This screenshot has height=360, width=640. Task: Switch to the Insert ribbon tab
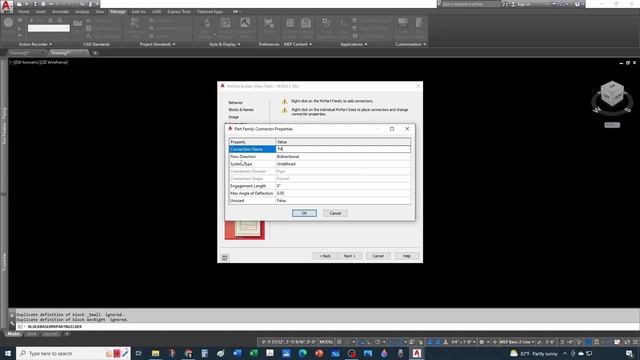pos(41,12)
